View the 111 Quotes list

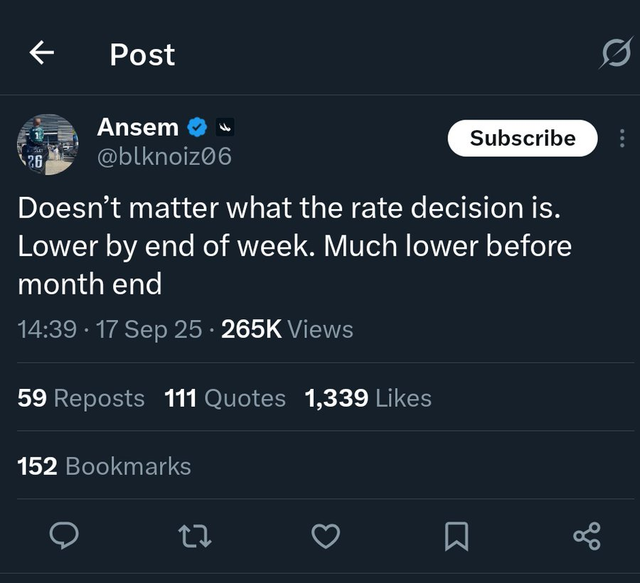(x=225, y=398)
